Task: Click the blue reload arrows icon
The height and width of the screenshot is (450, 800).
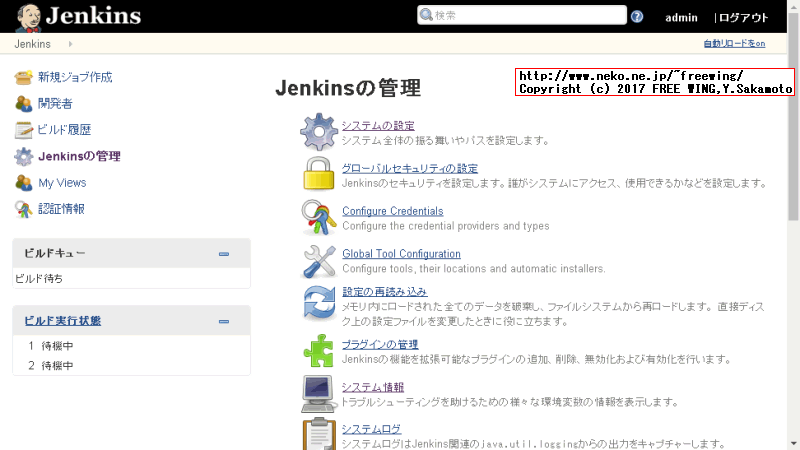Action: [319, 303]
